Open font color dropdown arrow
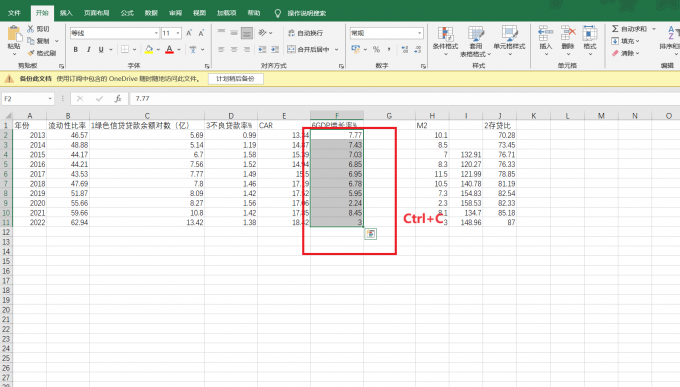Image resolution: width=680 pixels, height=387 pixels. pyautogui.click(x=179, y=49)
